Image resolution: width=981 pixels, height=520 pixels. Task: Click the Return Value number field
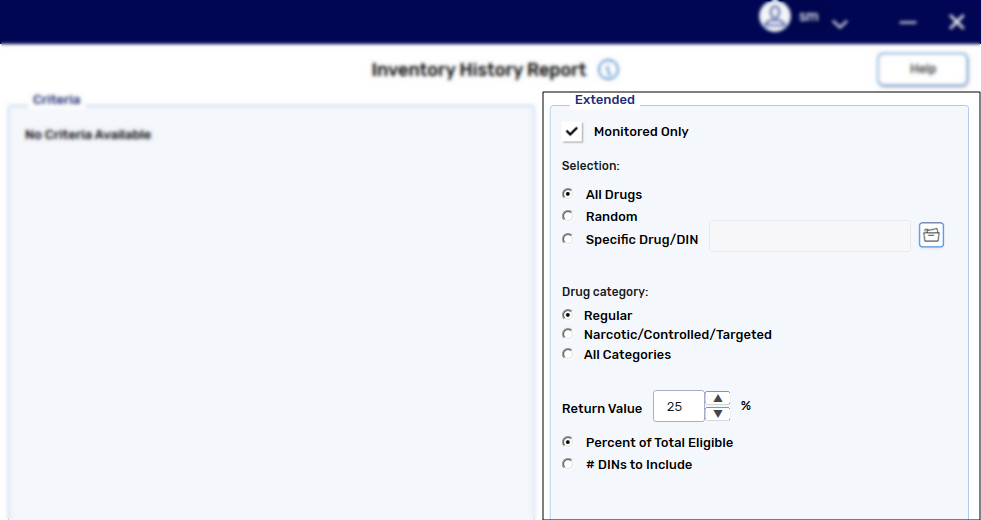(678, 407)
